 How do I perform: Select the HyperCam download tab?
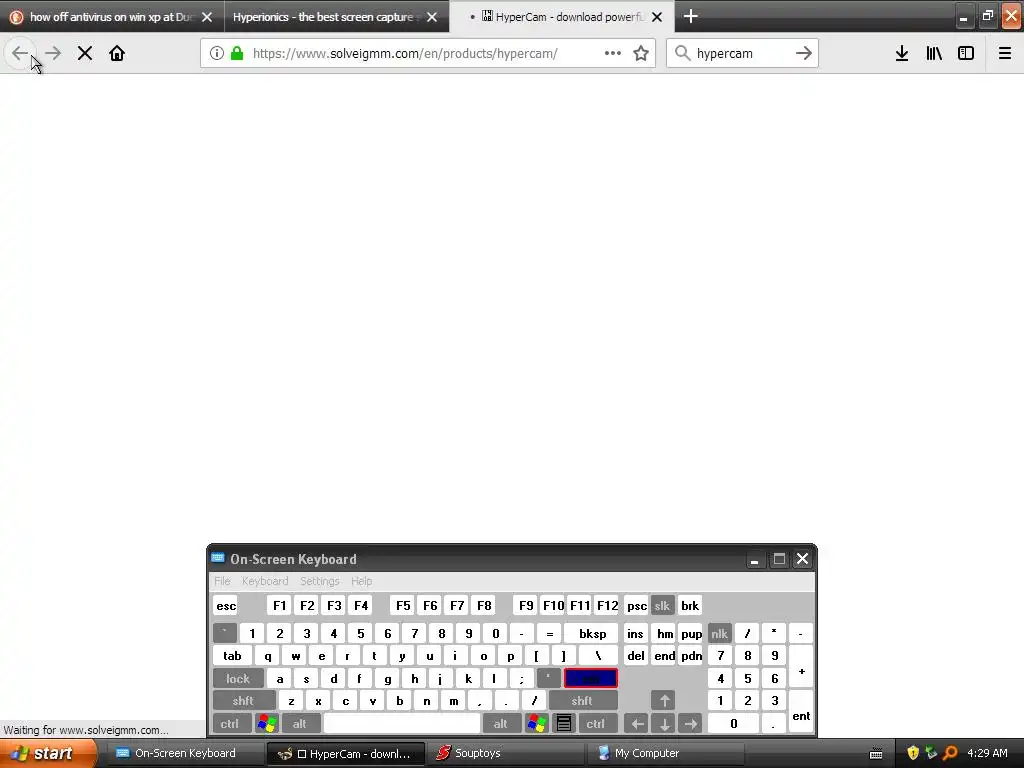click(x=562, y=17)
